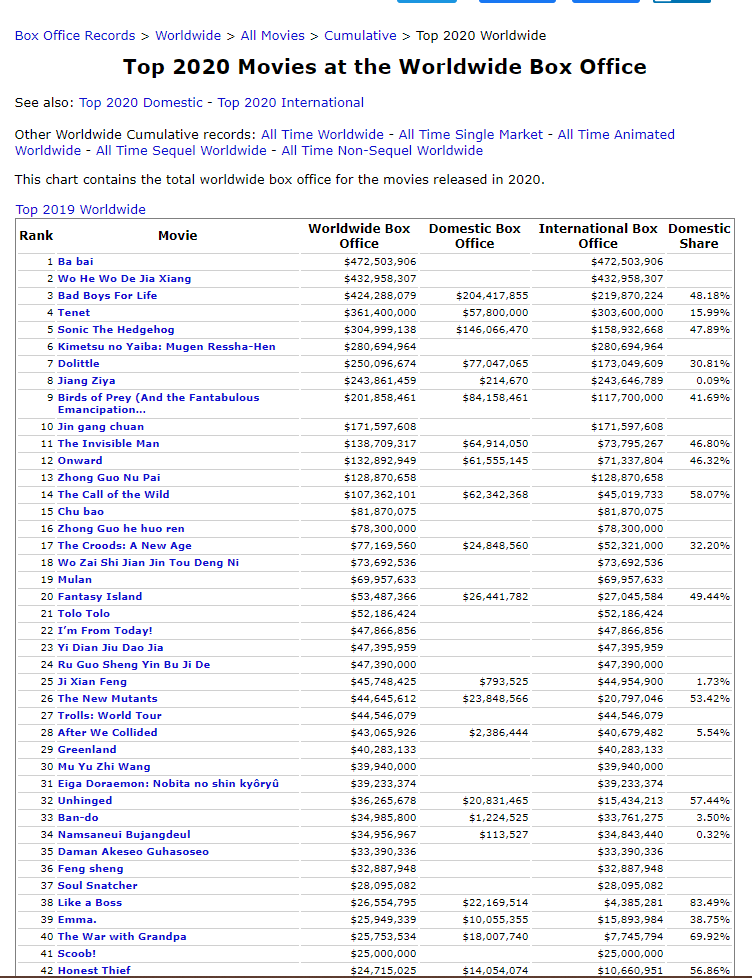Screen dimensions: 752x978
Task: Open All Time Worldwide records
Action: point(322,134)
